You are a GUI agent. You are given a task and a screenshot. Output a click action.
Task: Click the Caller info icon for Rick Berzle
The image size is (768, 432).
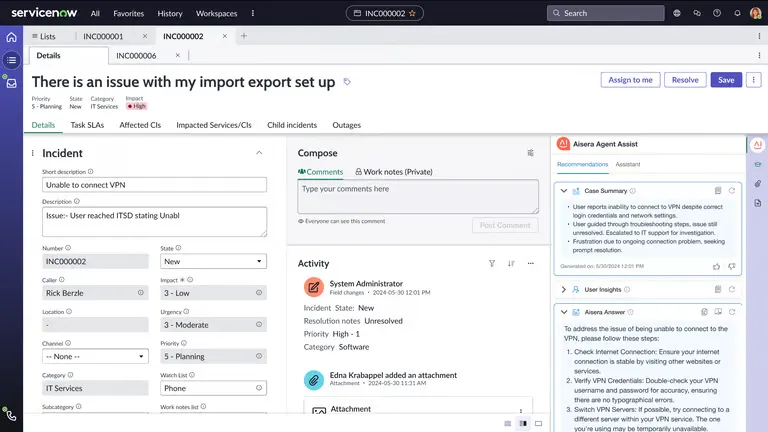pos(141,293)
